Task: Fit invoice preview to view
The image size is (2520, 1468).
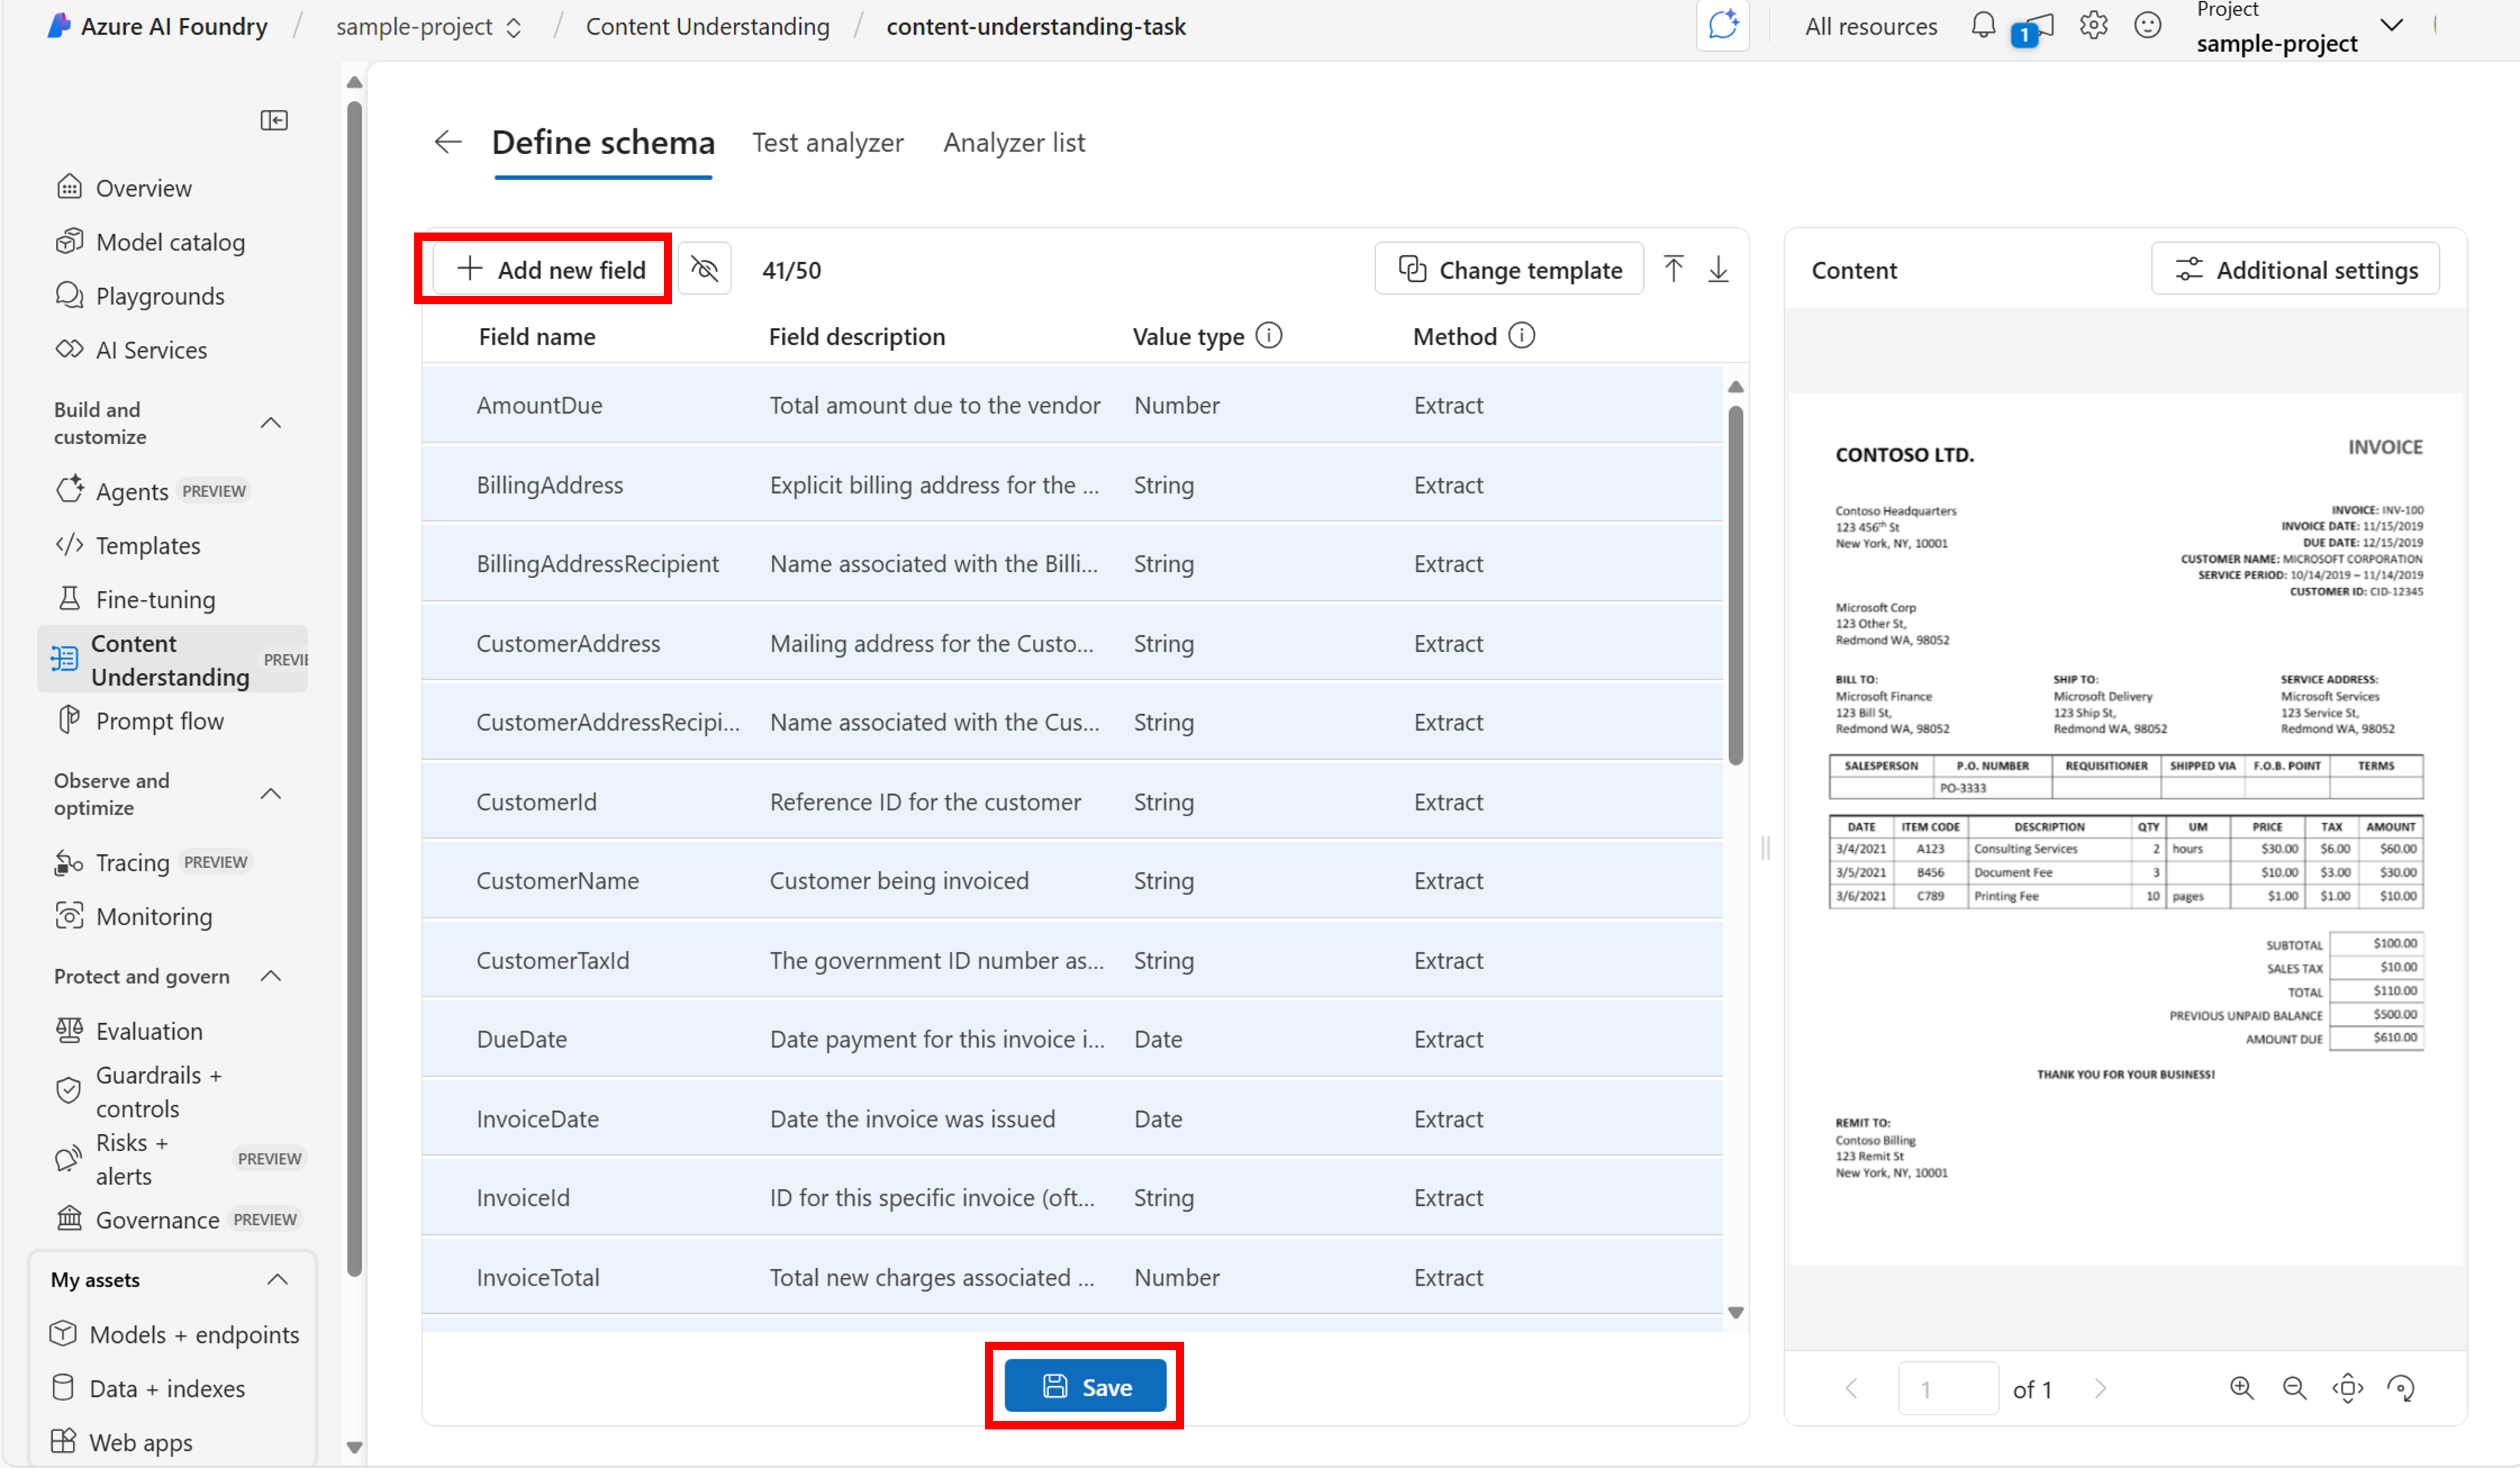Action: 2347,1388
